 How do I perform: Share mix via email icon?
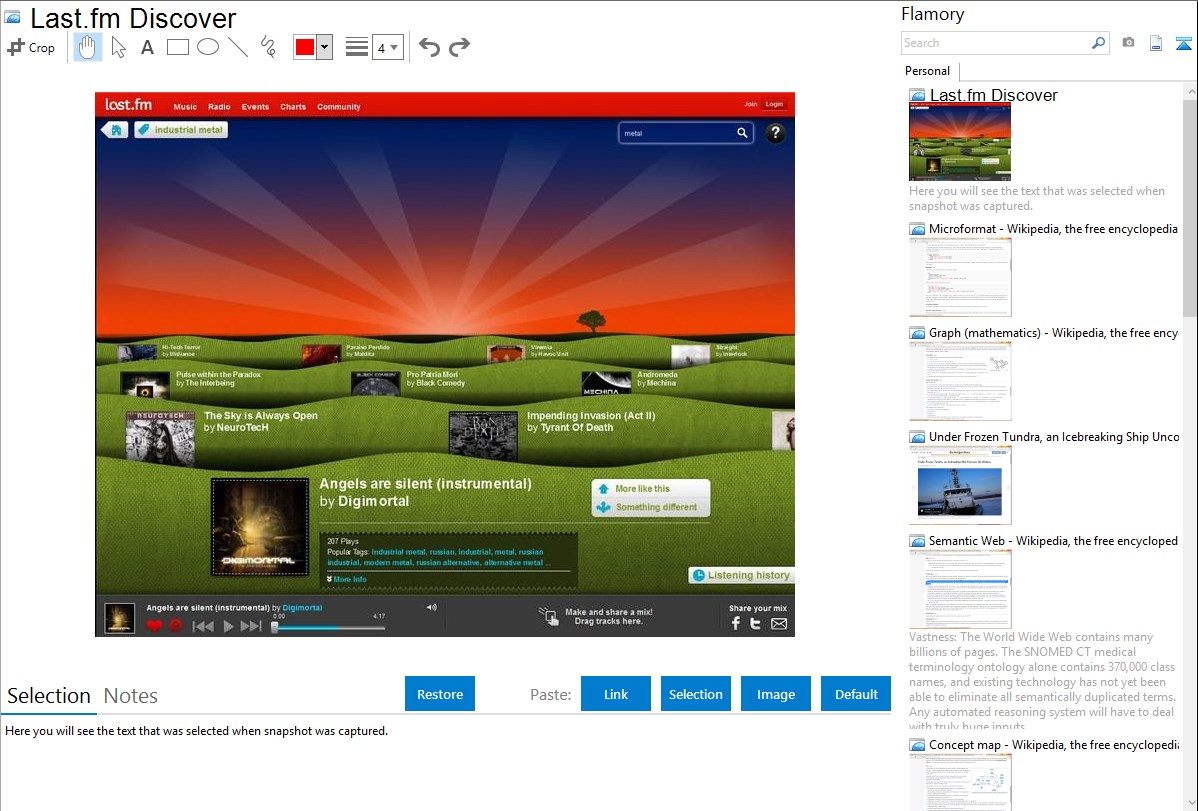779,624
